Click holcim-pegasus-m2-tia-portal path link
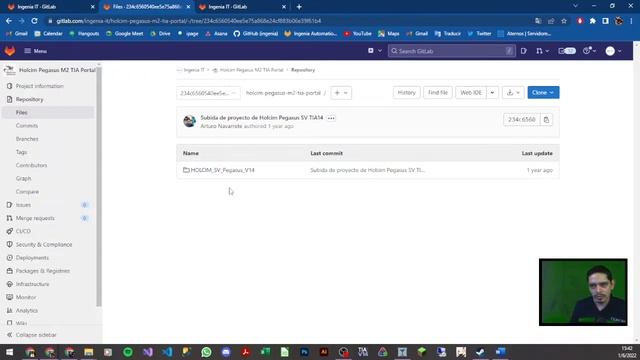 (x=283, y=93)
